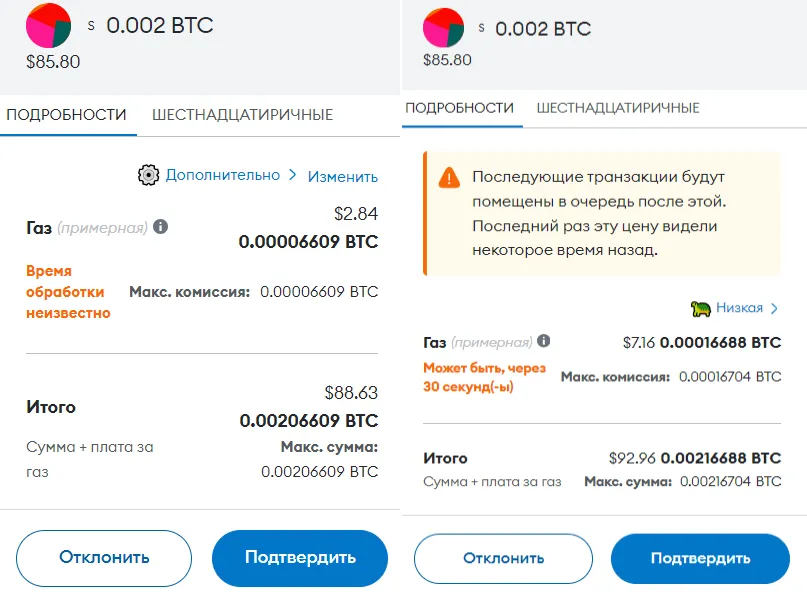Click the turtle low-fee icon

[700, 308]
